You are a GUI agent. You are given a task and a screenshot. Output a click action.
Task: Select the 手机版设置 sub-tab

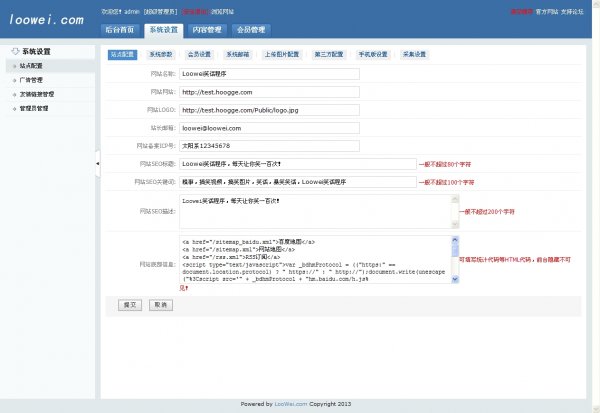pos(373,55)
